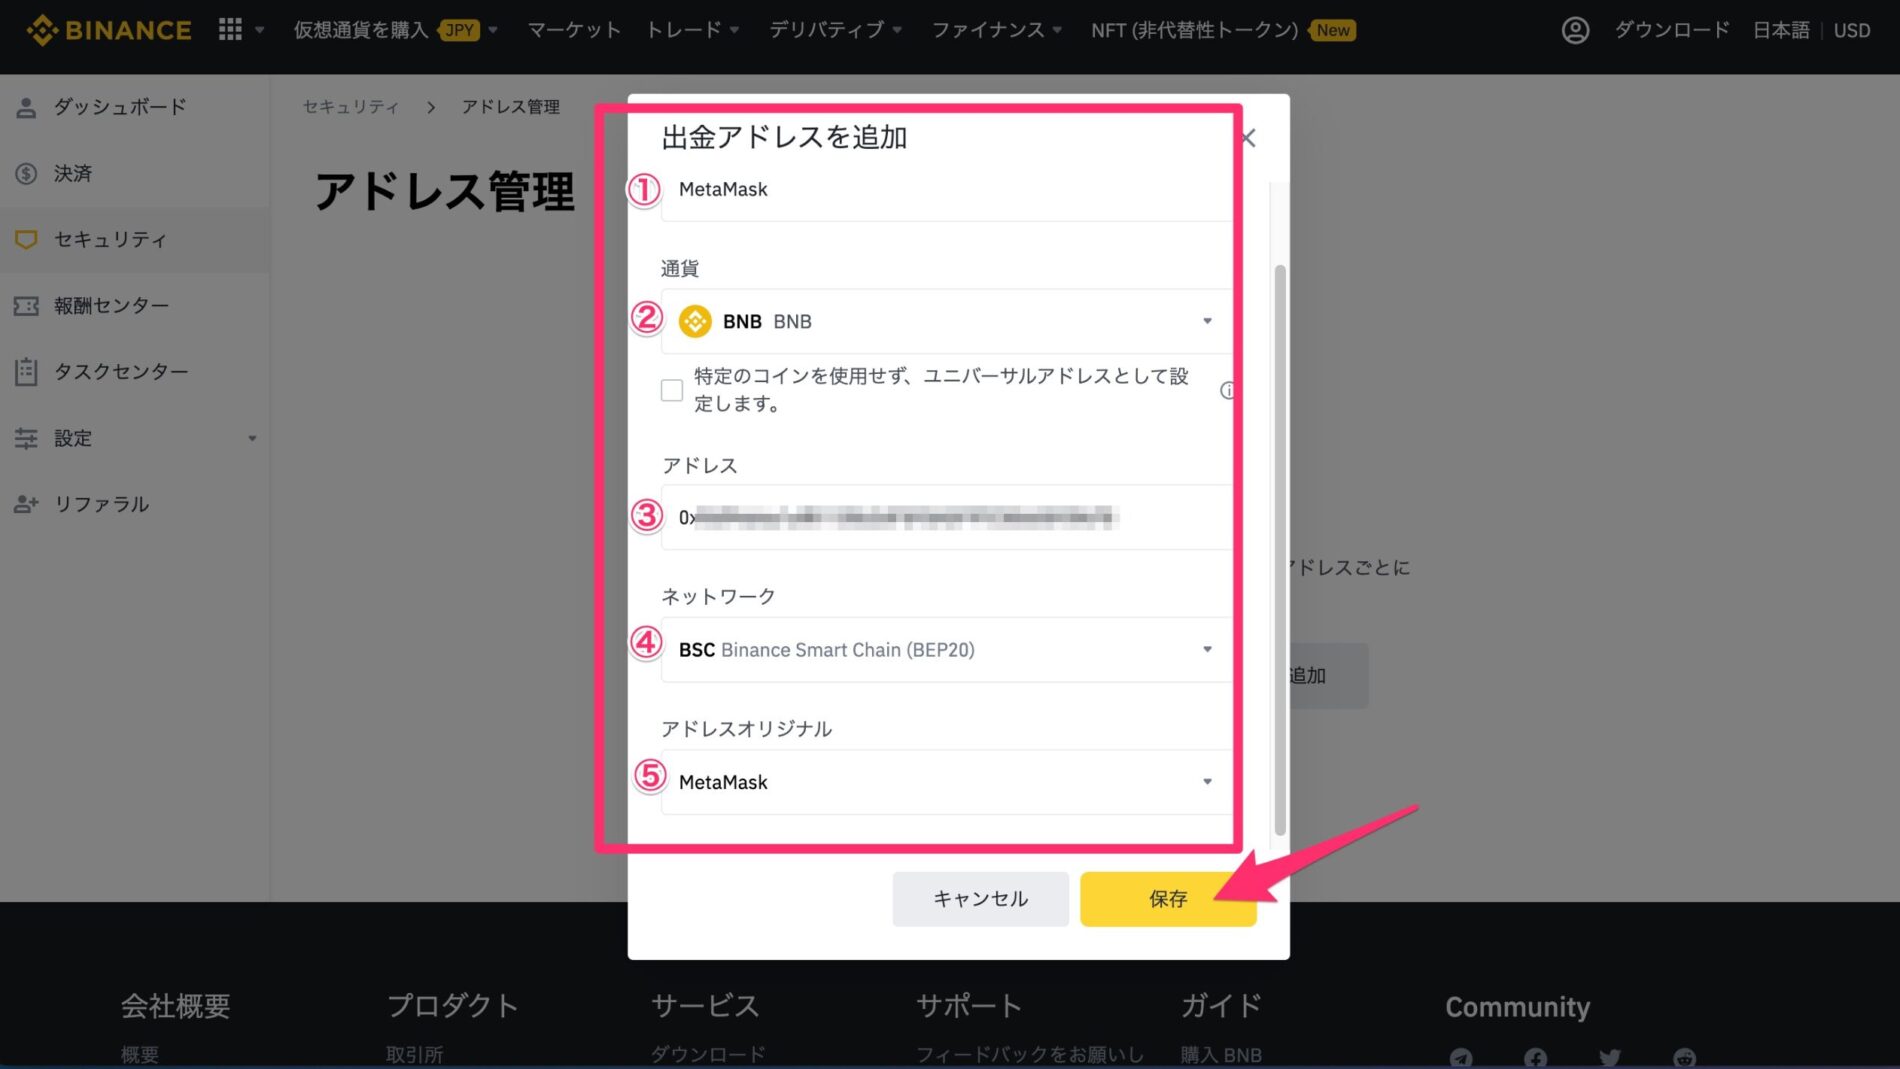Open ダウンロード in the top bar
Viewport: 1900px width, 1069px height.
[x=1672, y=30]
